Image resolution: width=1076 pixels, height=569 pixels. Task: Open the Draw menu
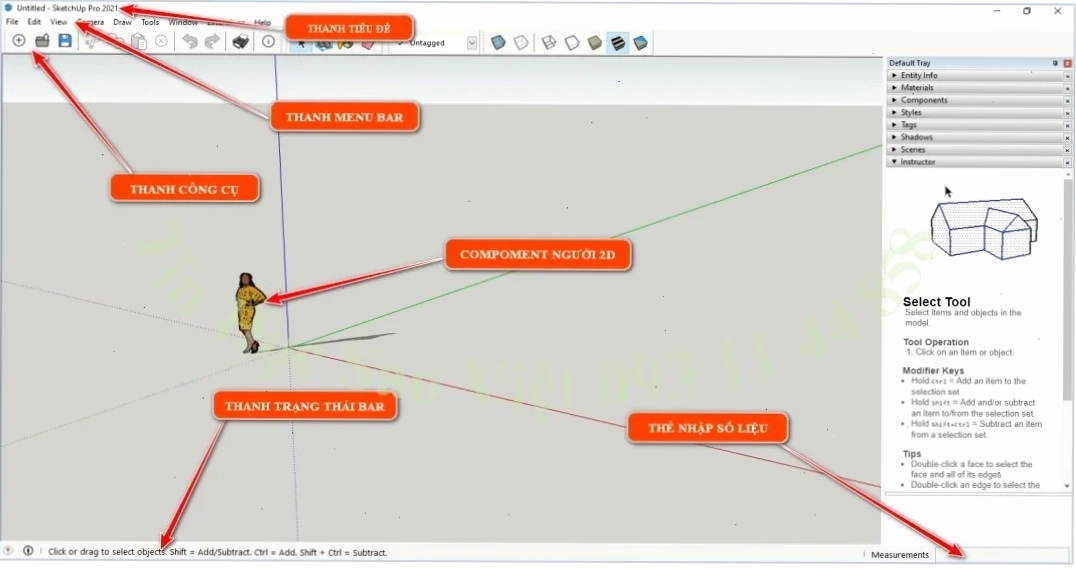[122, 23]
